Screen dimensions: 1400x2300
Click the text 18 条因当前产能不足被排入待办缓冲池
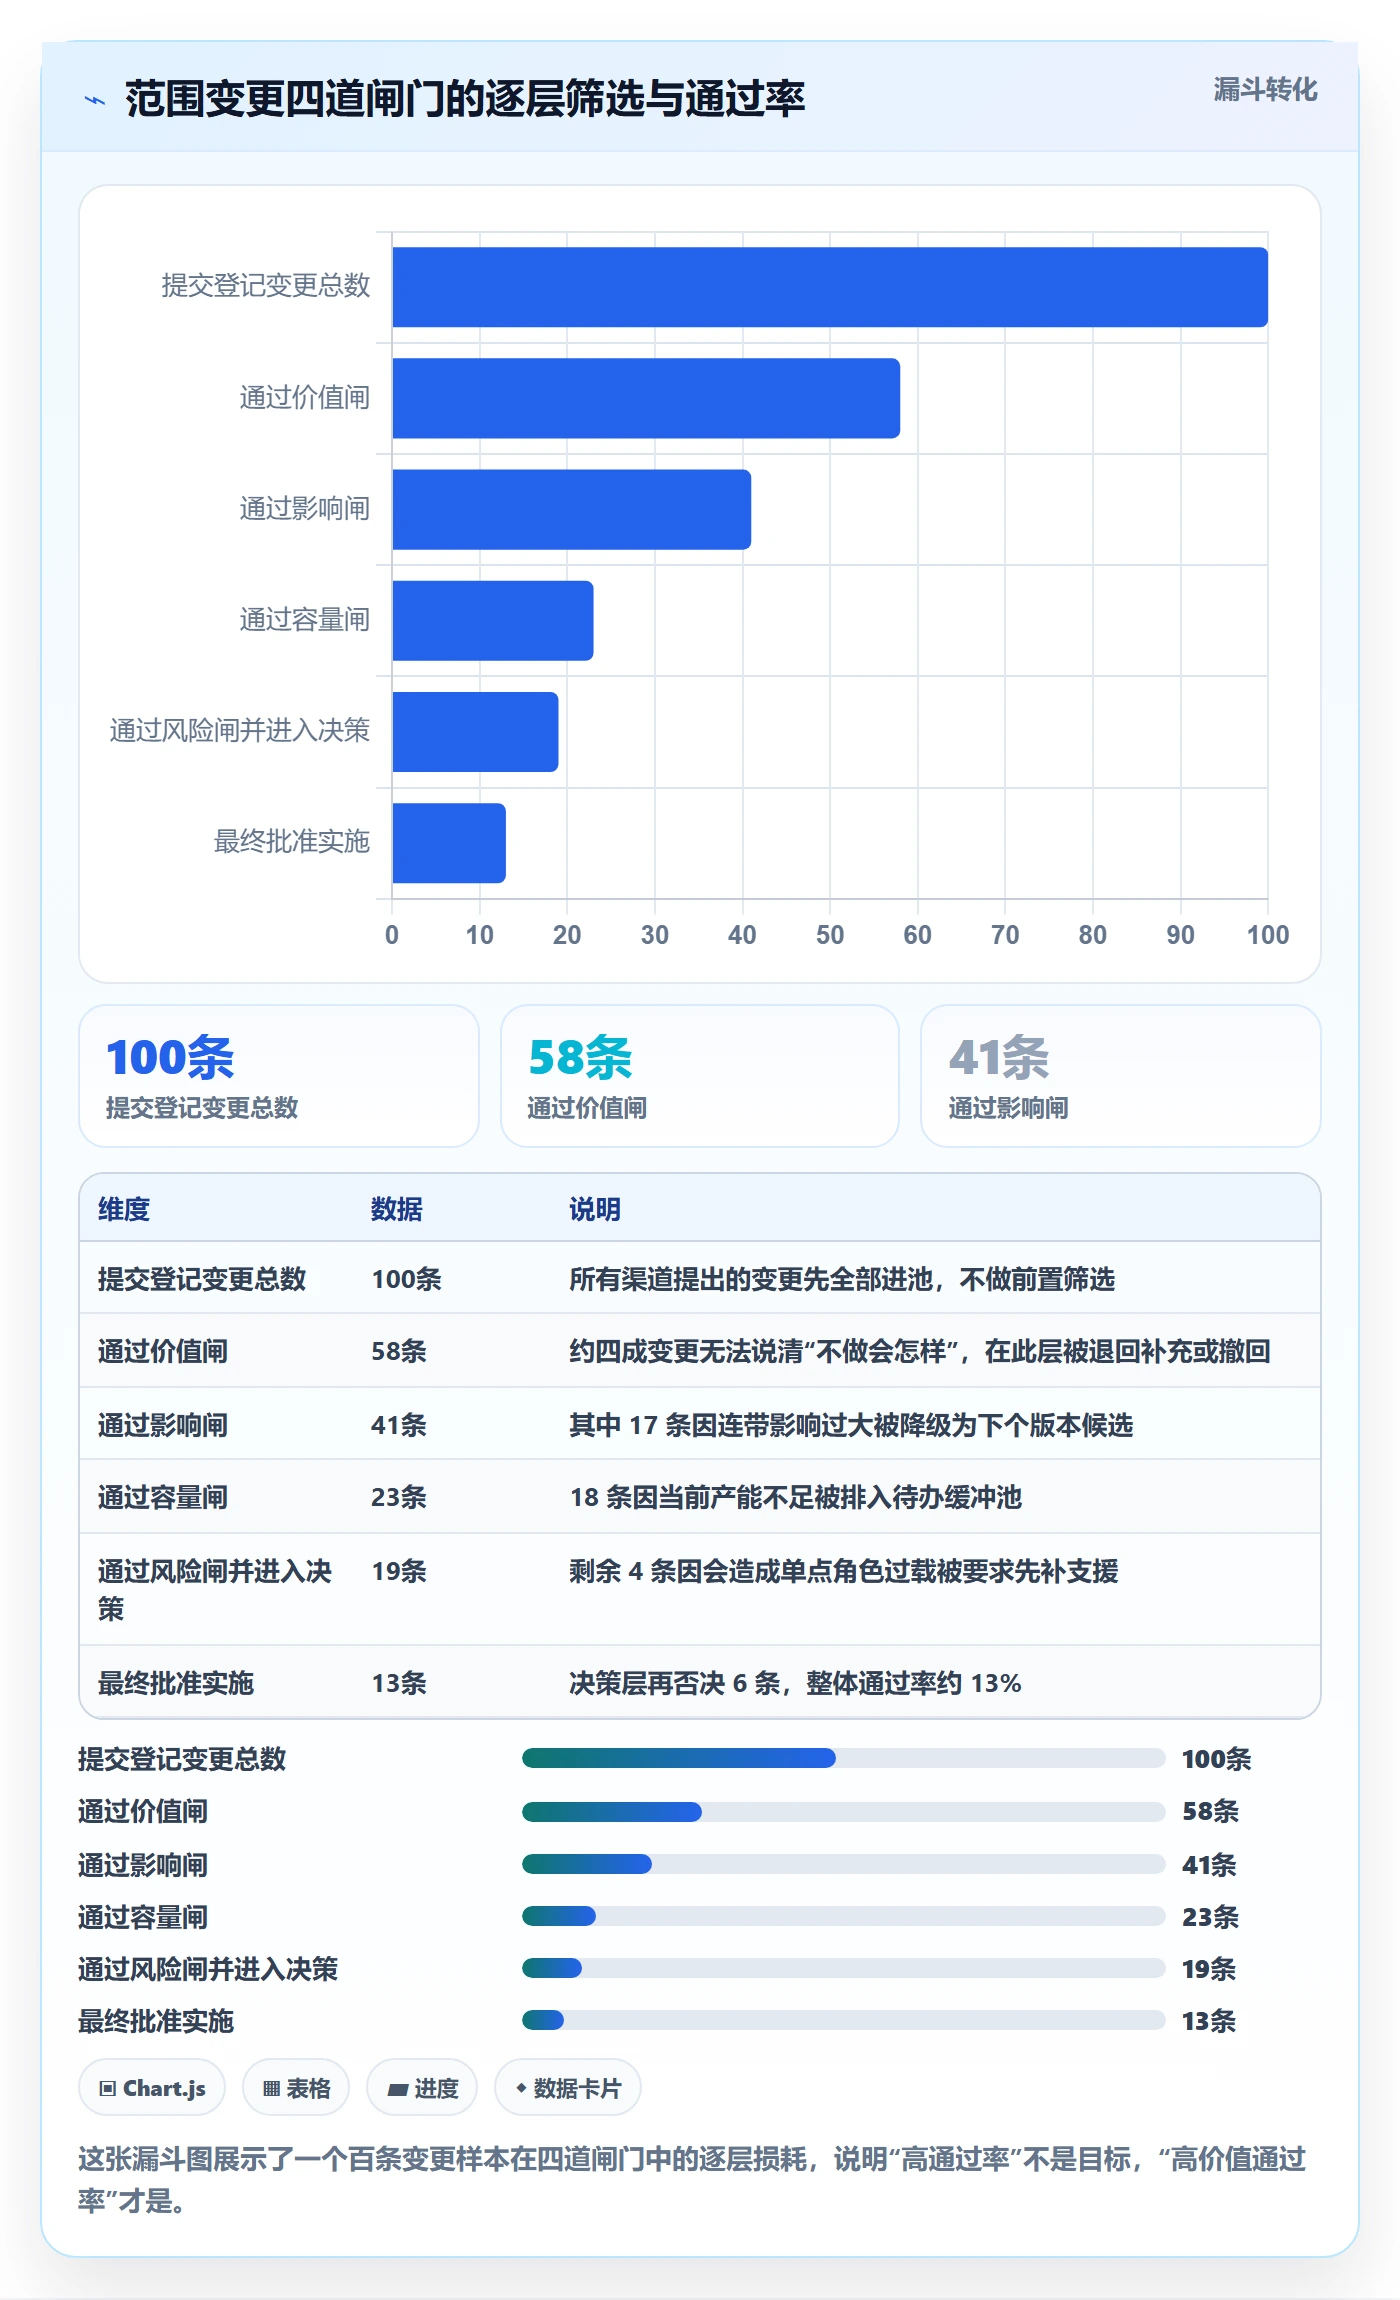[796, 1497]
